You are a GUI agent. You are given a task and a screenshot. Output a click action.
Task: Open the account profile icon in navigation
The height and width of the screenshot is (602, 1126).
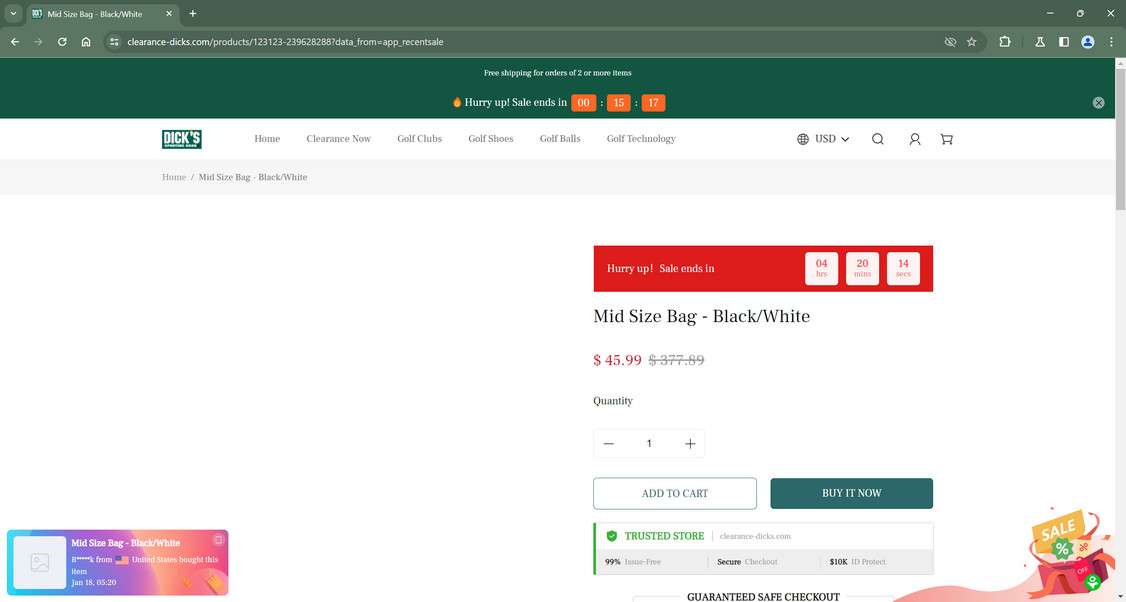[x=915, y=139]
